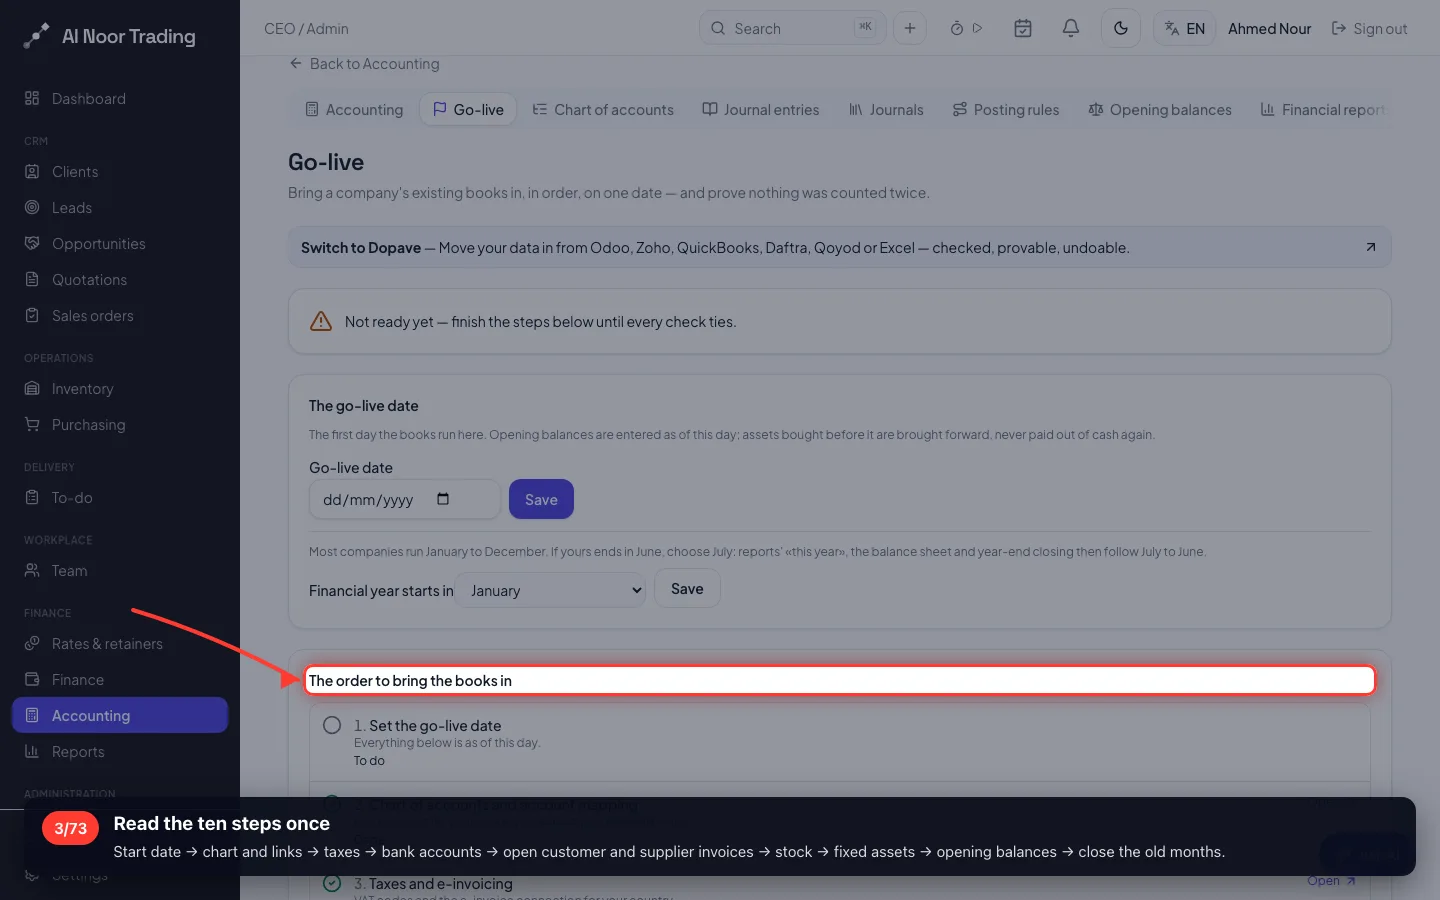Click the plus quick-add icon
The image size is (1440, 900).
910,28
